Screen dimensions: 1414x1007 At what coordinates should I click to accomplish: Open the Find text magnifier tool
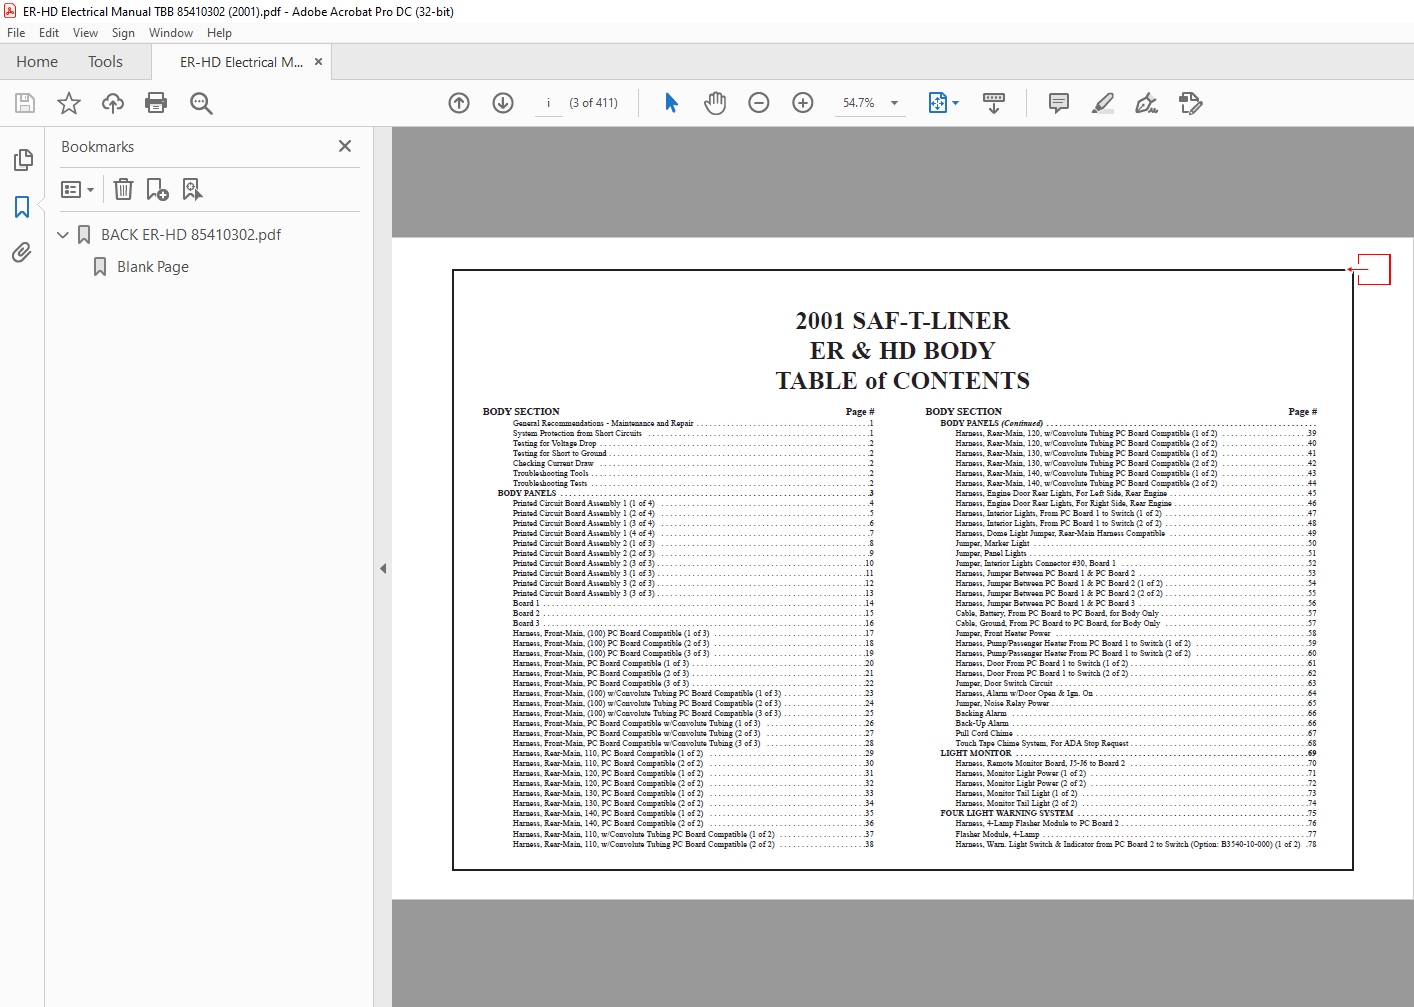(x=201, y=103)
